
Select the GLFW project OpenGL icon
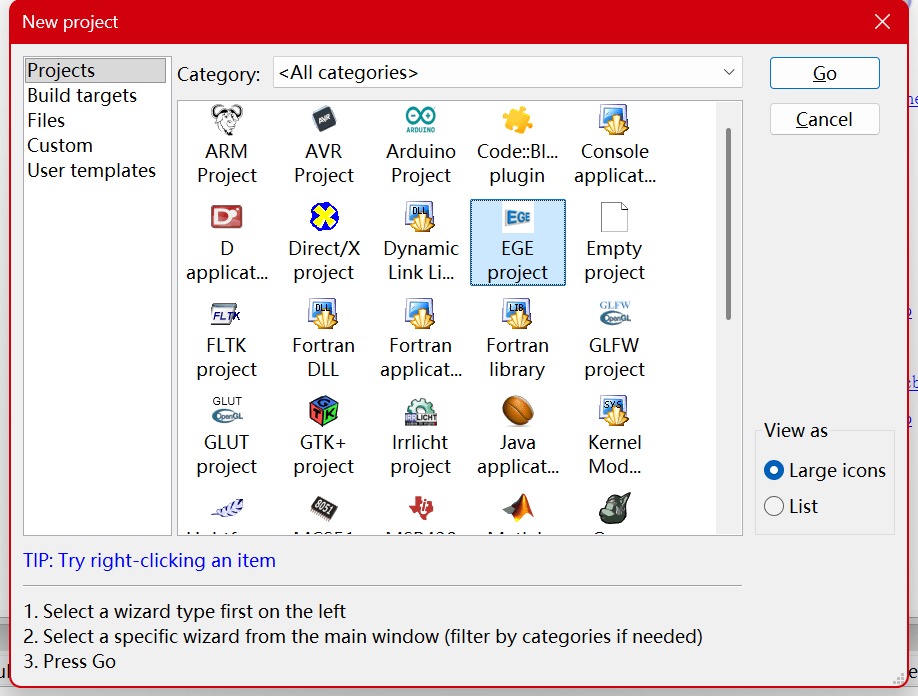click(x=614, y=314)
